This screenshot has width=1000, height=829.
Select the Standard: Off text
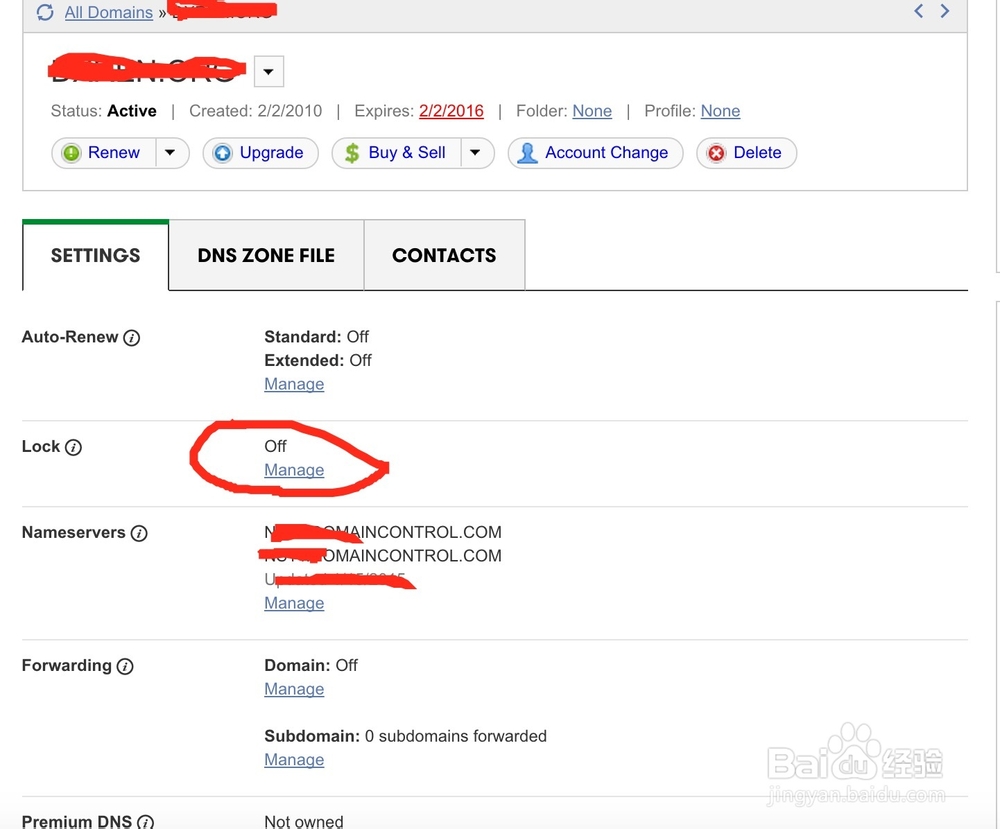click(x=316, y=337)
